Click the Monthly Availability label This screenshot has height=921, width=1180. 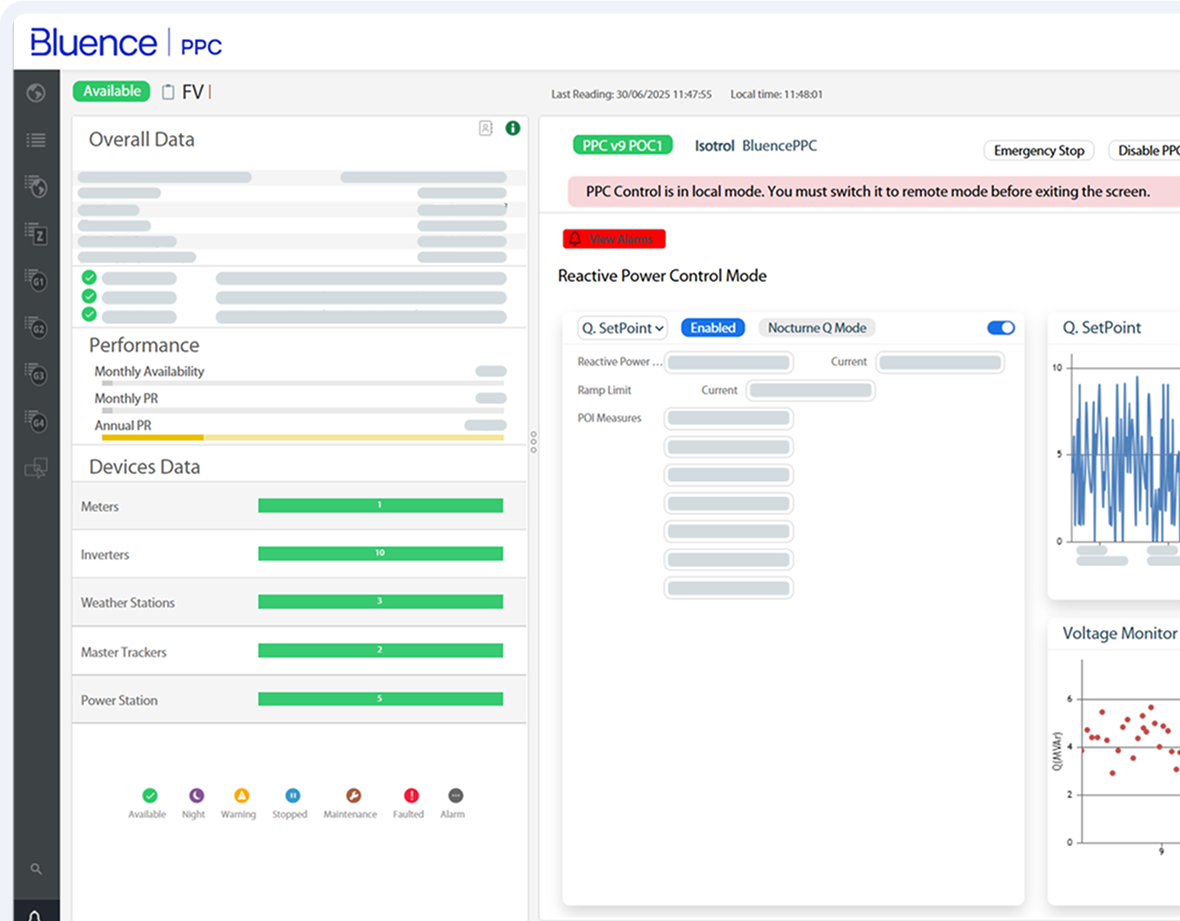[149, 372]
